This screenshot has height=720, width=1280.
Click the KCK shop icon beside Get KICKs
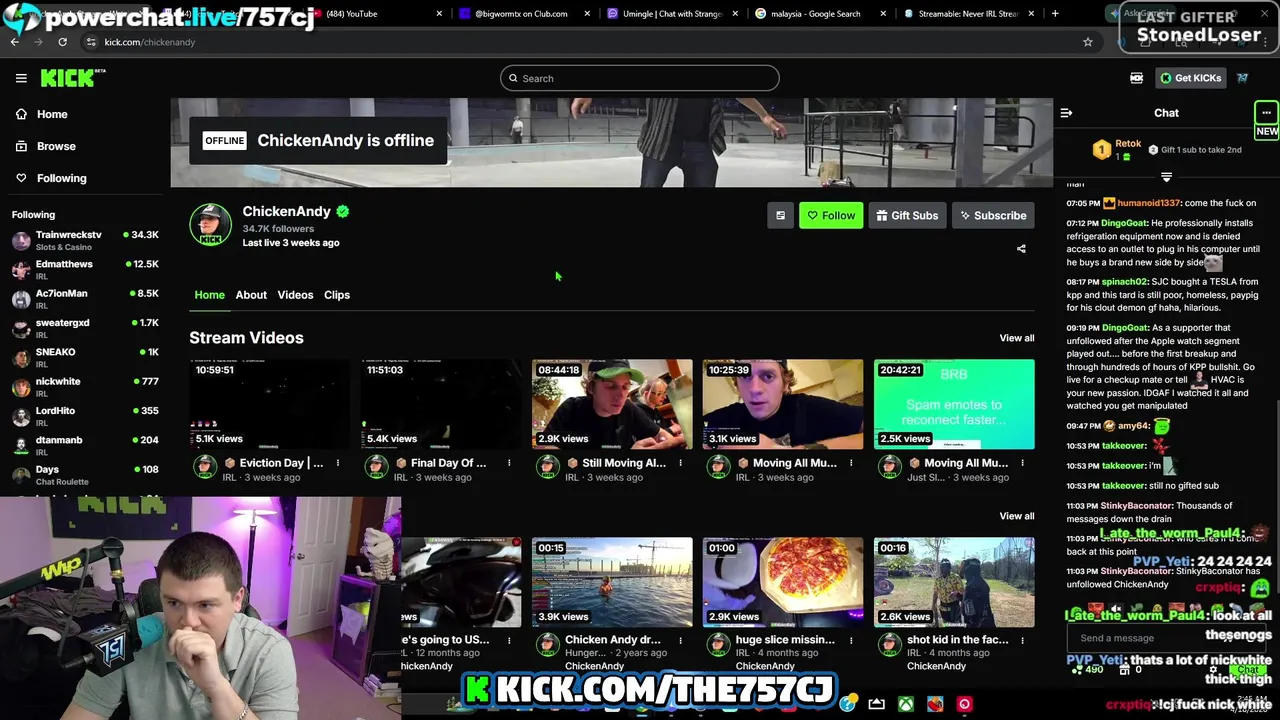tap(1136, 78)
